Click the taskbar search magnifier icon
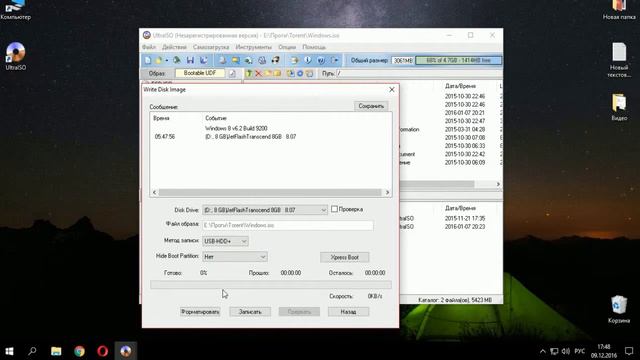The width and height of the screenshot is (640, 360). coord(32,351)
